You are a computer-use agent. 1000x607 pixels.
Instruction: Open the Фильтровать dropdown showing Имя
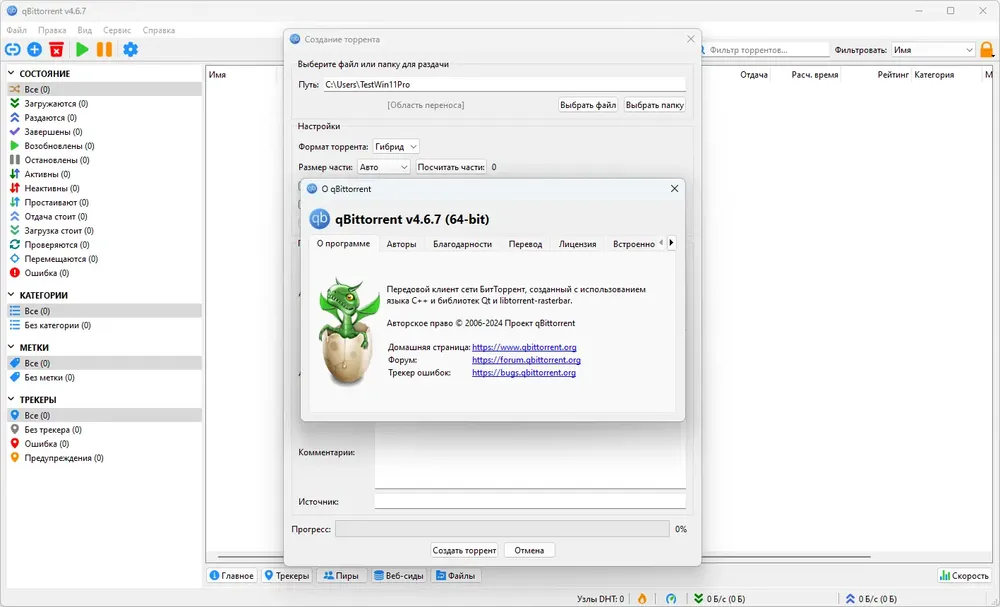coord(933,50)
